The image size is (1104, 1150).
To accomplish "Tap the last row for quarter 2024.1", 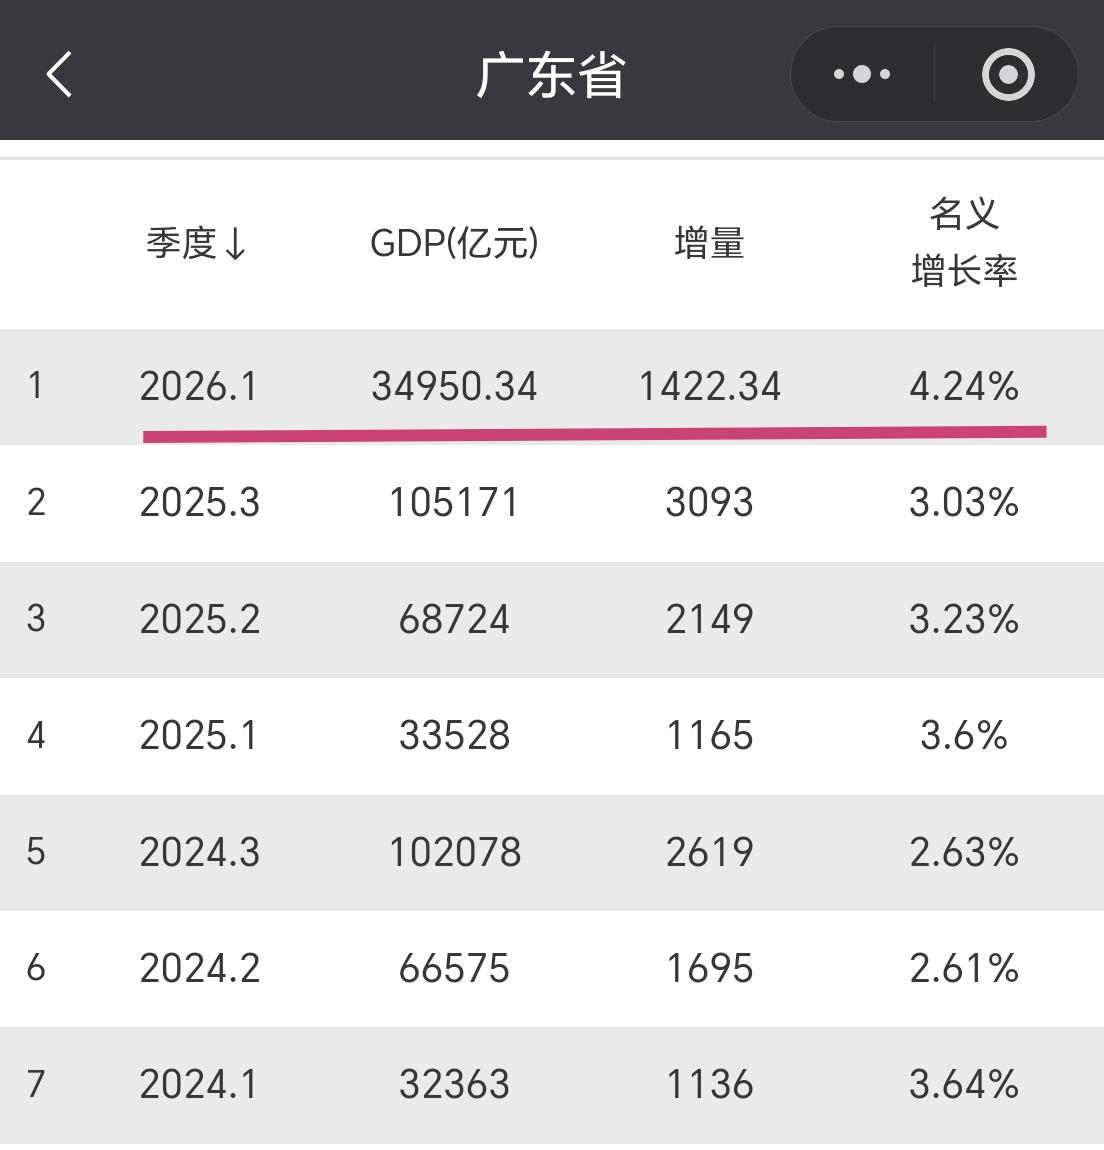I will pyautogui.click(x=550, y=1083).
